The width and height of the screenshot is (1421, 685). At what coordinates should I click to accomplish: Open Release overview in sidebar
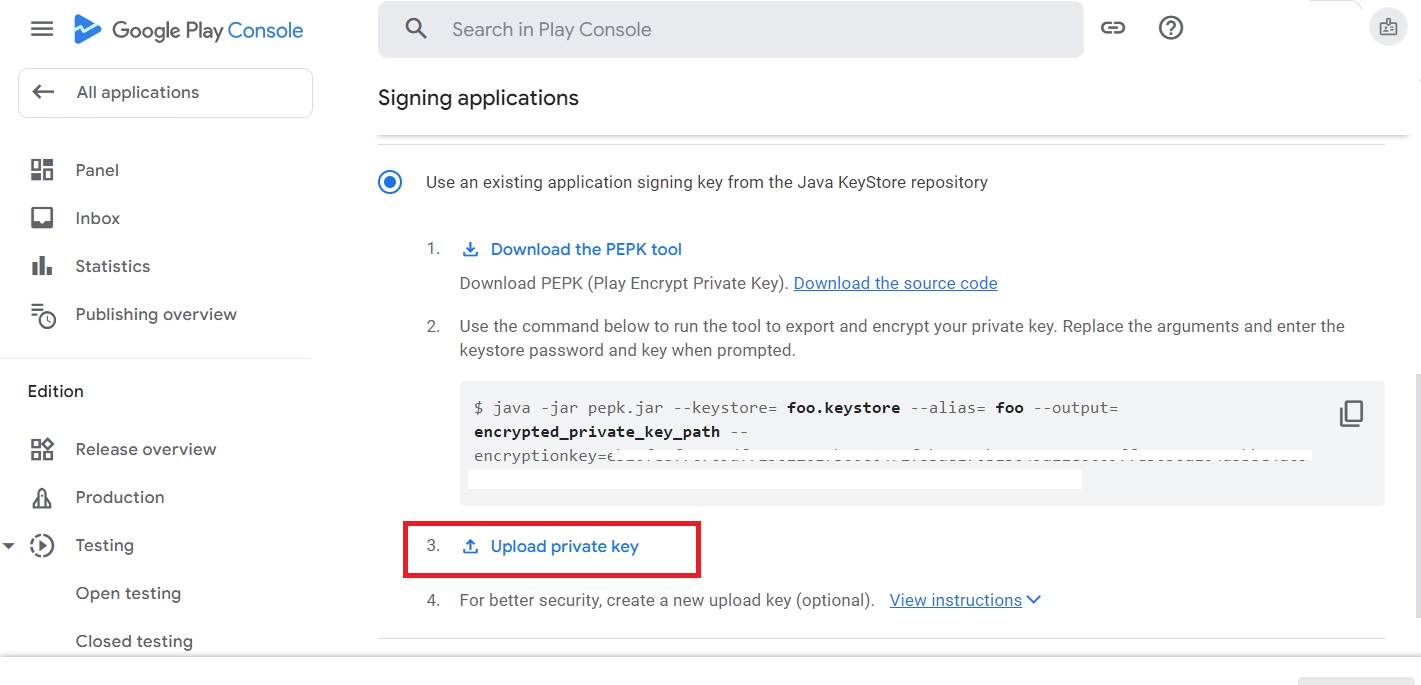145,449
